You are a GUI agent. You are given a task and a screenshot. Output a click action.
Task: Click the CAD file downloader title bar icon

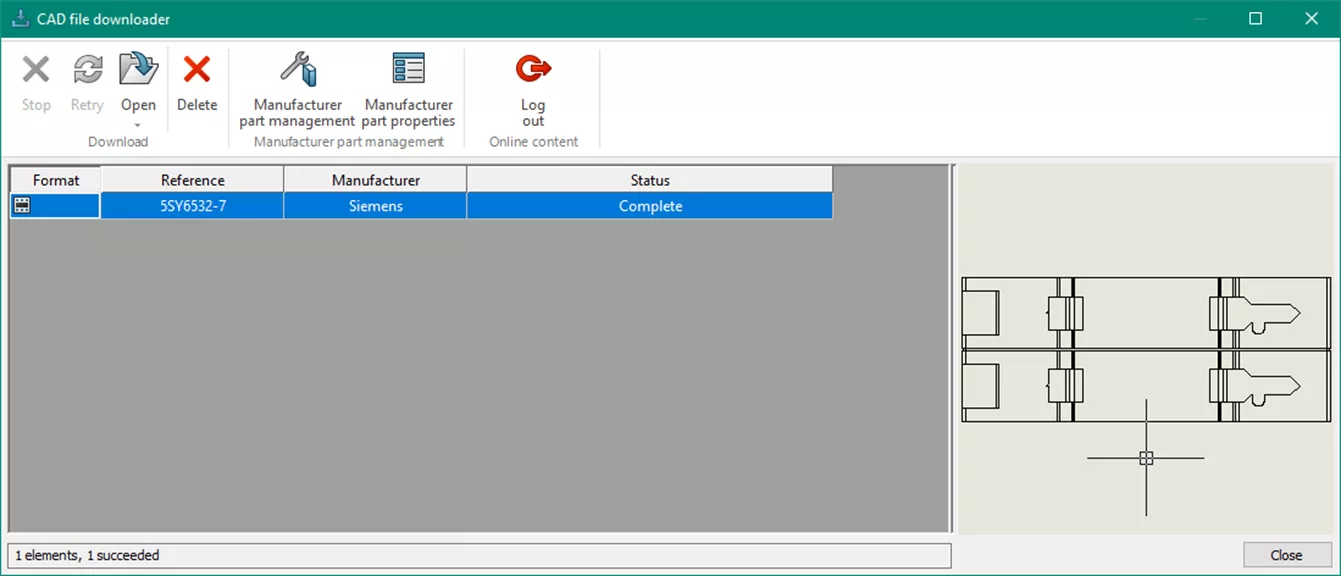[x=19, y=18]
